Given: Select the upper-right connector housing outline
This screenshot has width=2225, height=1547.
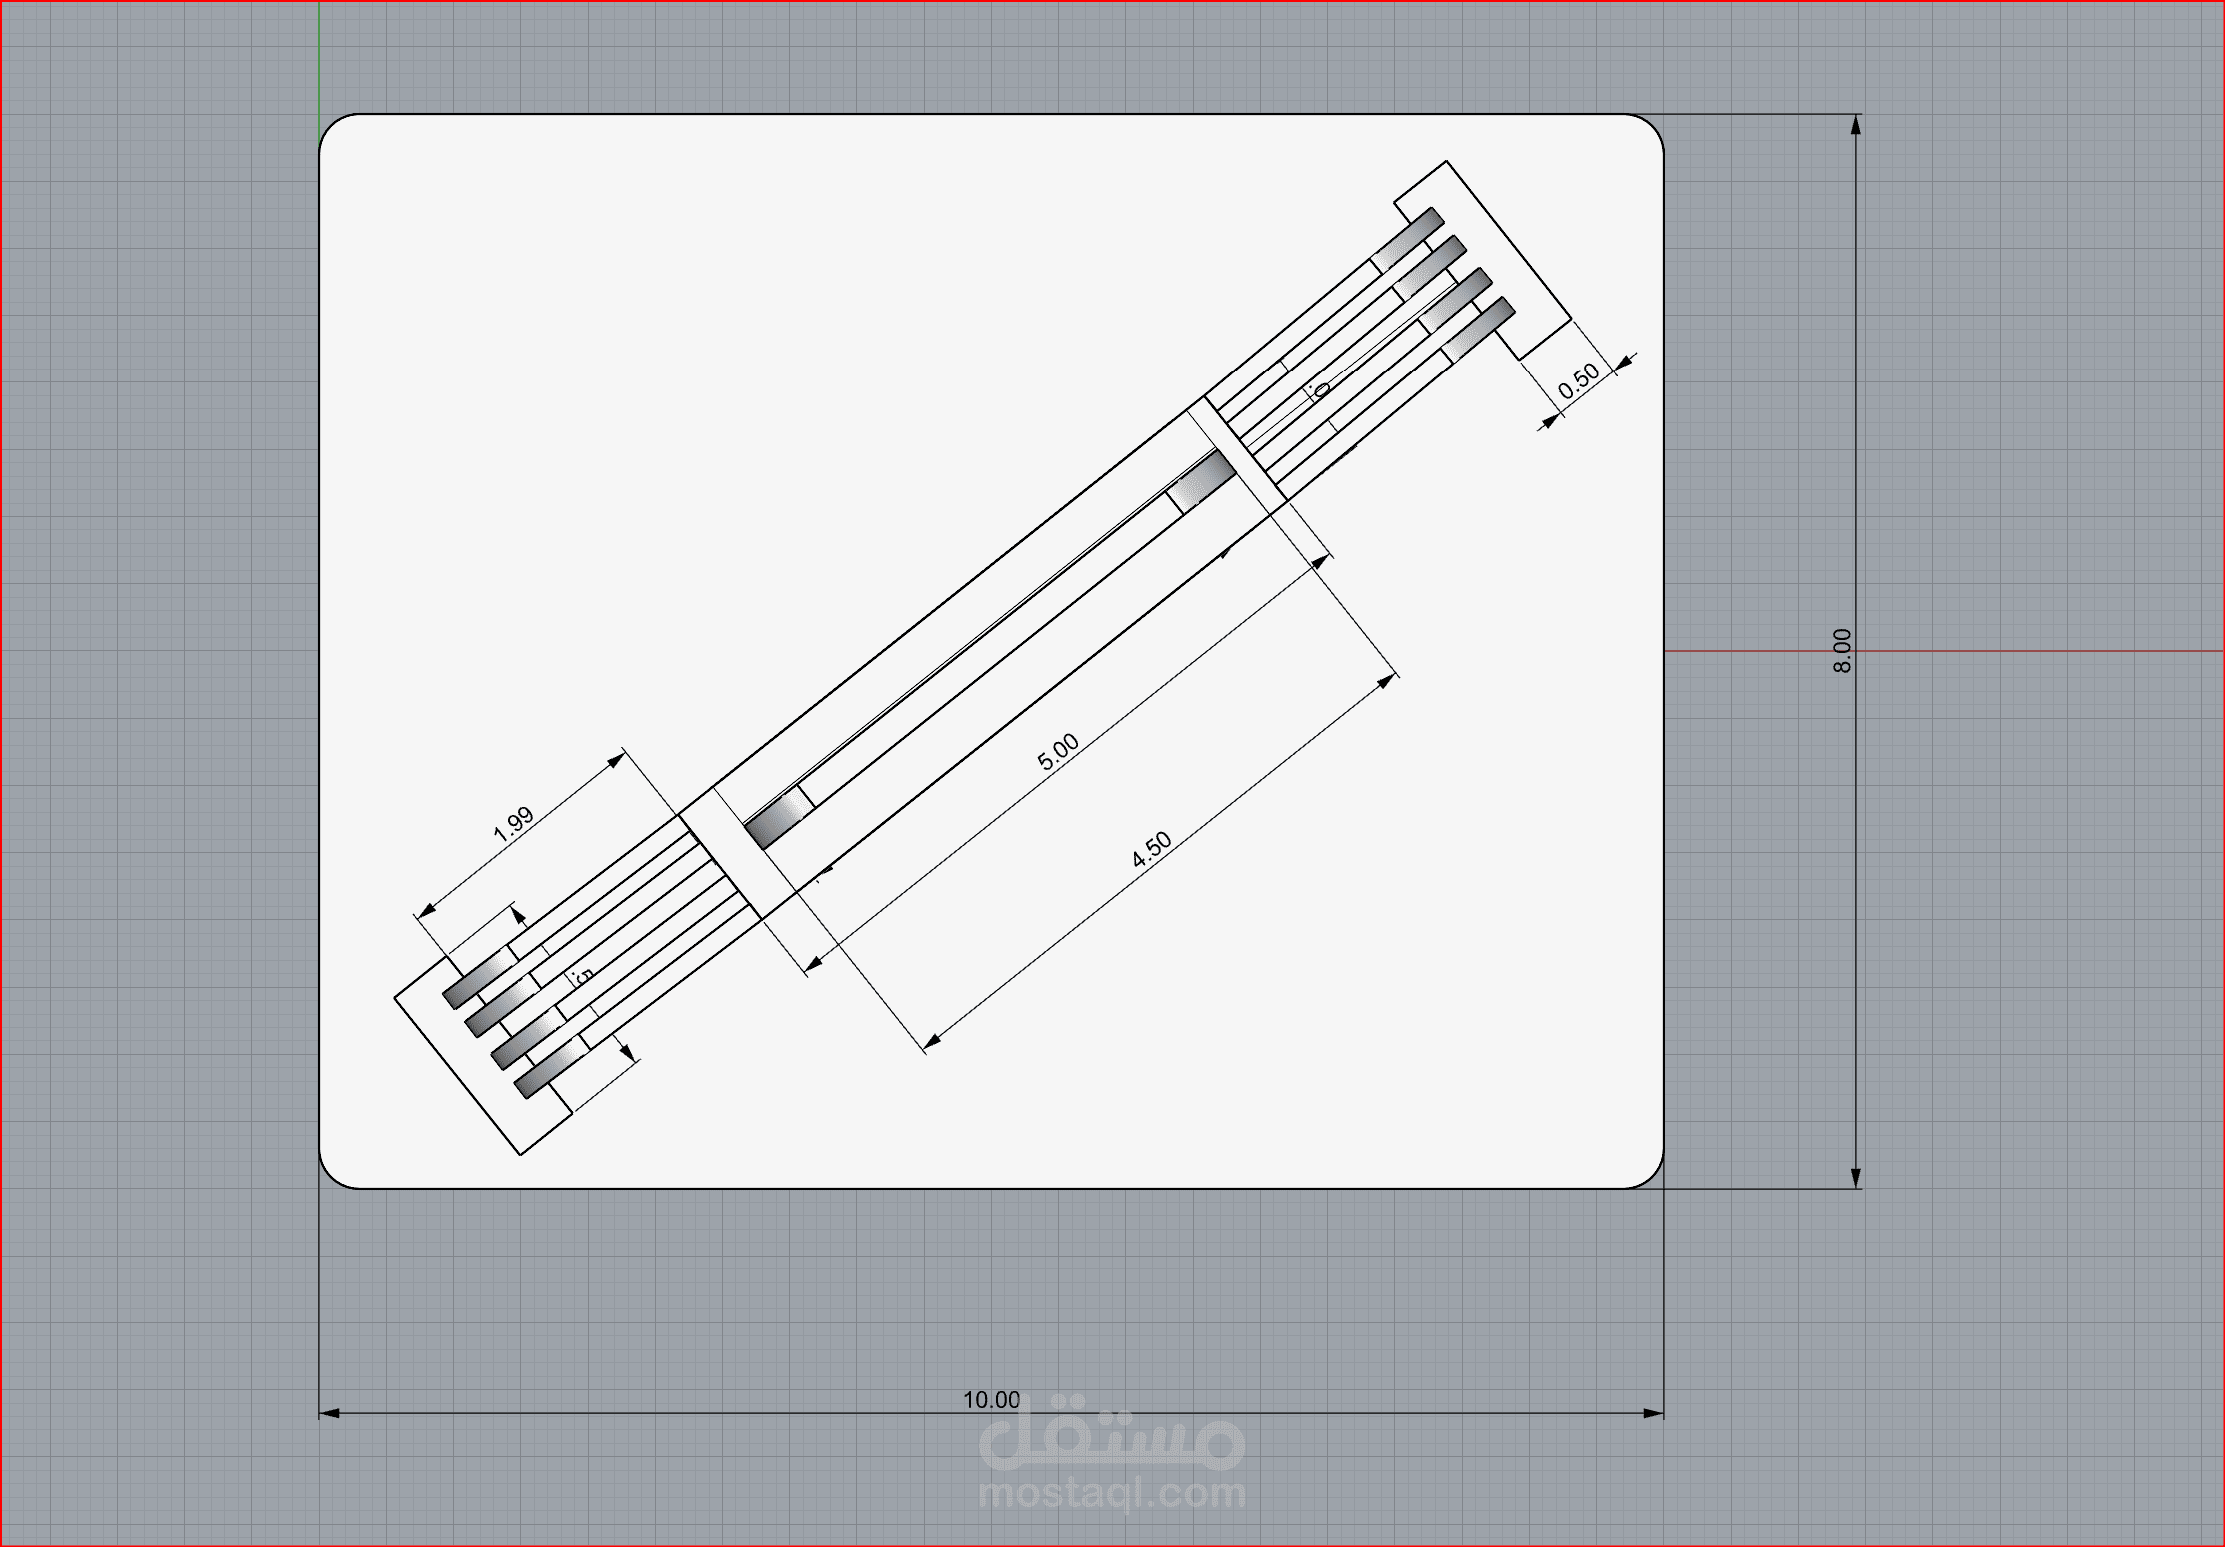Looking at the screenshot, I should 1510,242.
